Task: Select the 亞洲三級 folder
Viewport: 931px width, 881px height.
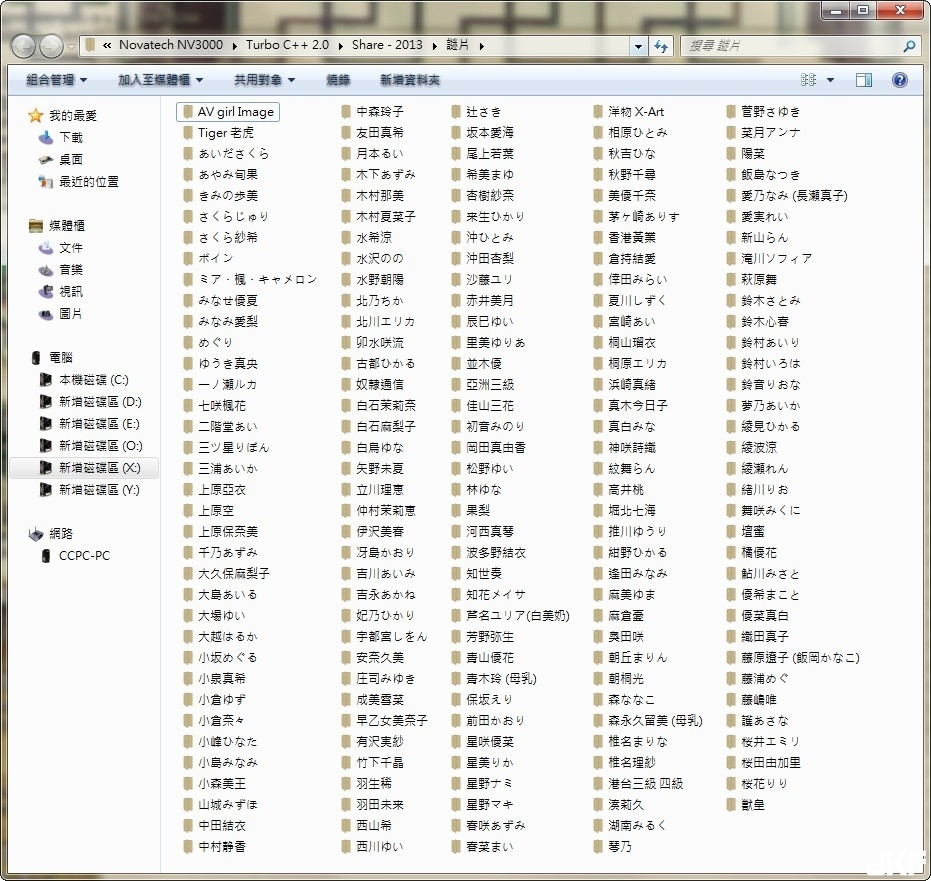Action: 483,384
